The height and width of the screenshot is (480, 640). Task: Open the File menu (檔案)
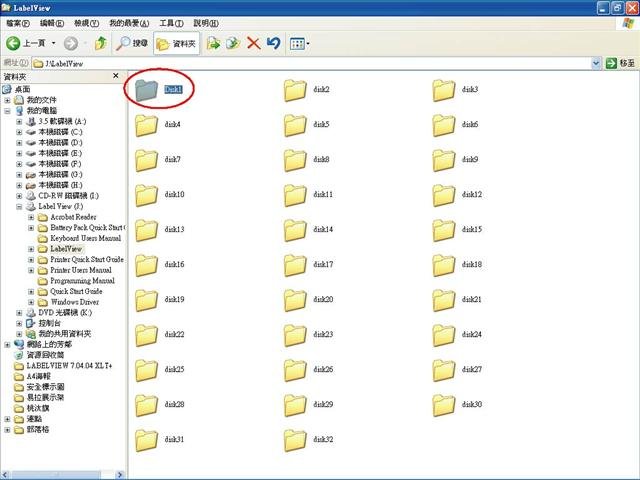click(18, 23)
